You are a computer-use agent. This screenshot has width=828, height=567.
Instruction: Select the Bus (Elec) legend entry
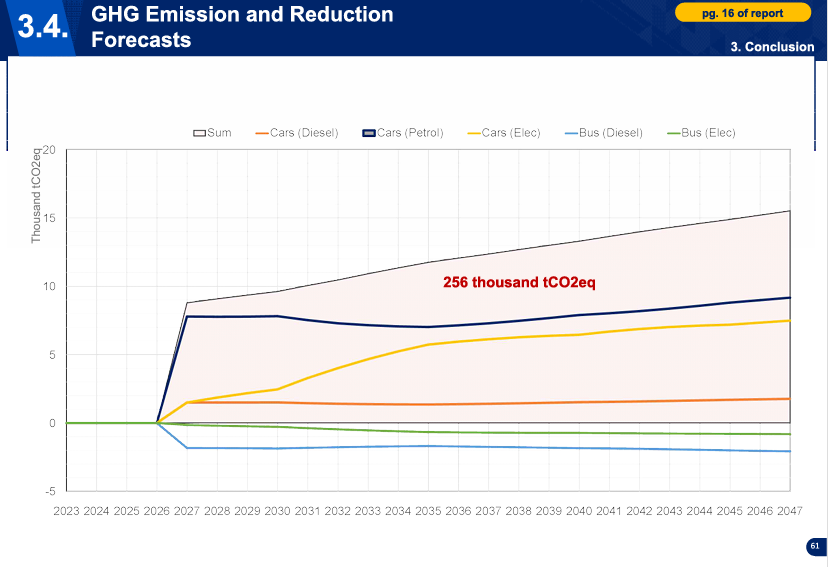tap(701, 133)
